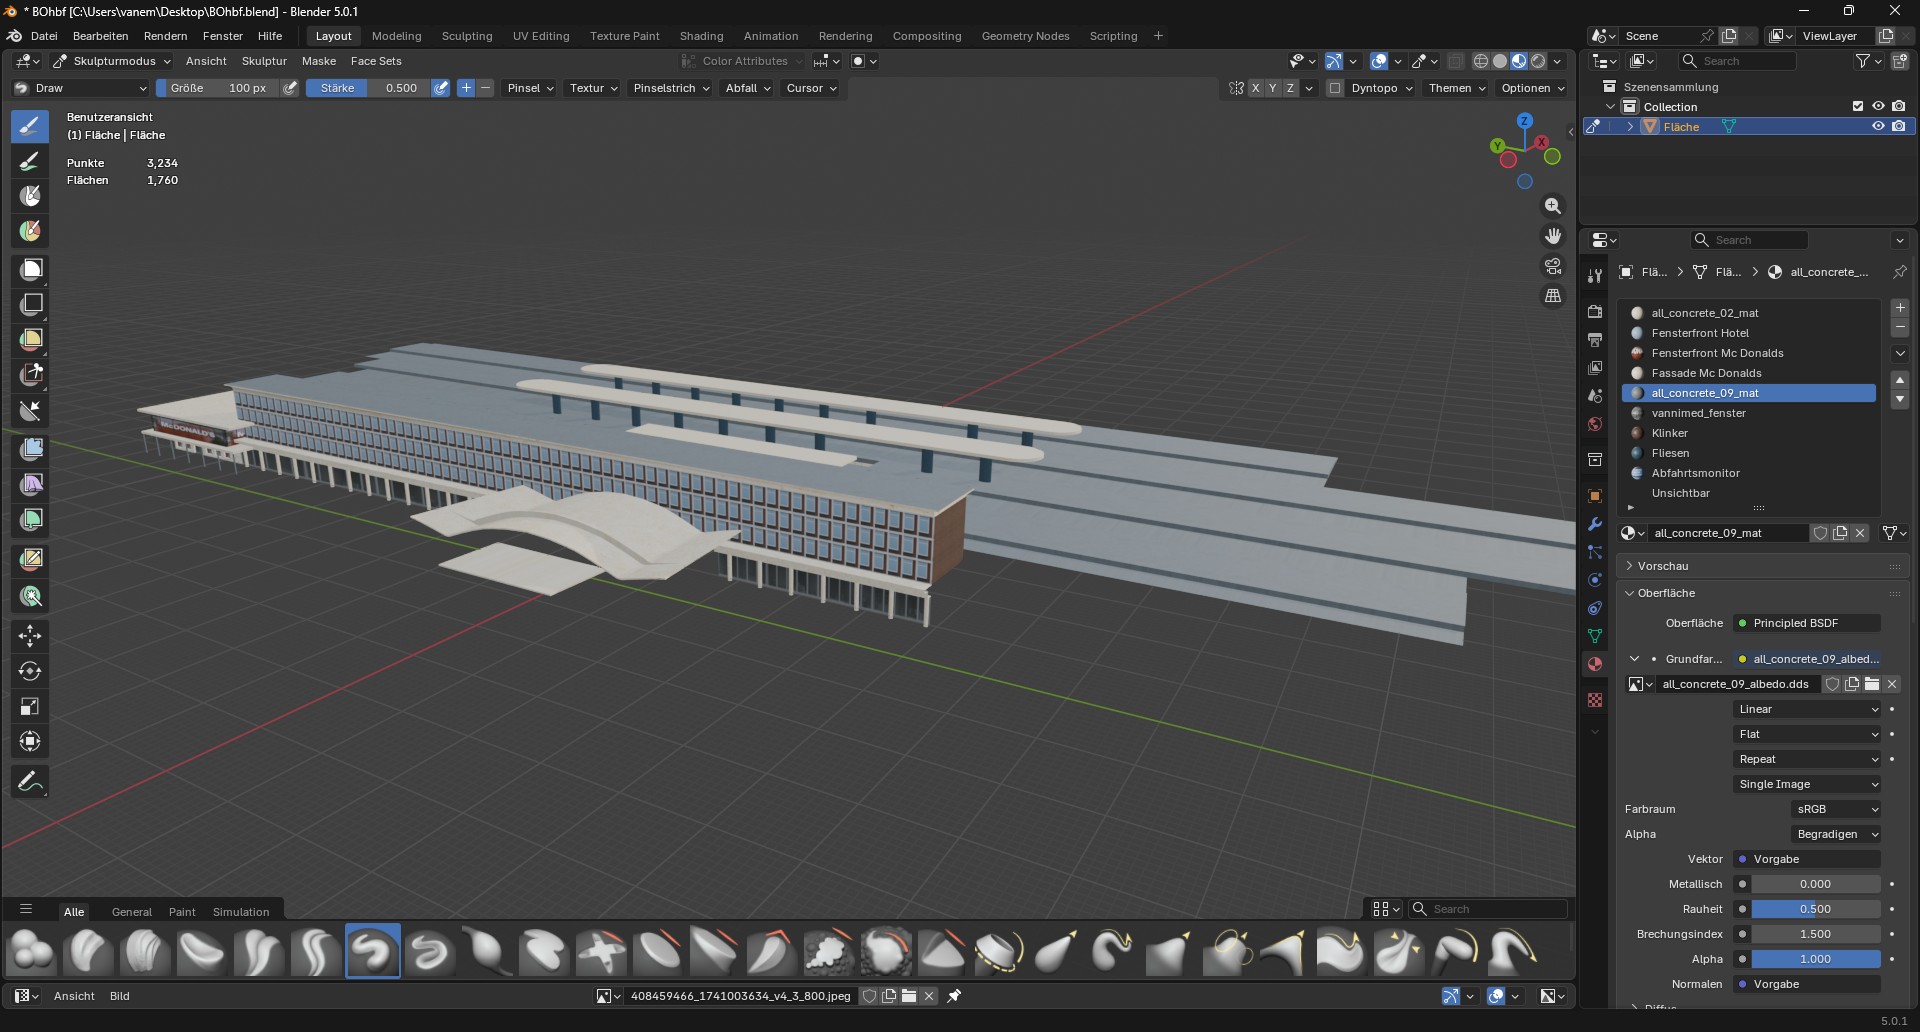This screenshot has height=1032, width=1920.
Task: Toggle Collection exclude checkbox in outliner
Action: pyautogui.click(x=1858, y=107)
